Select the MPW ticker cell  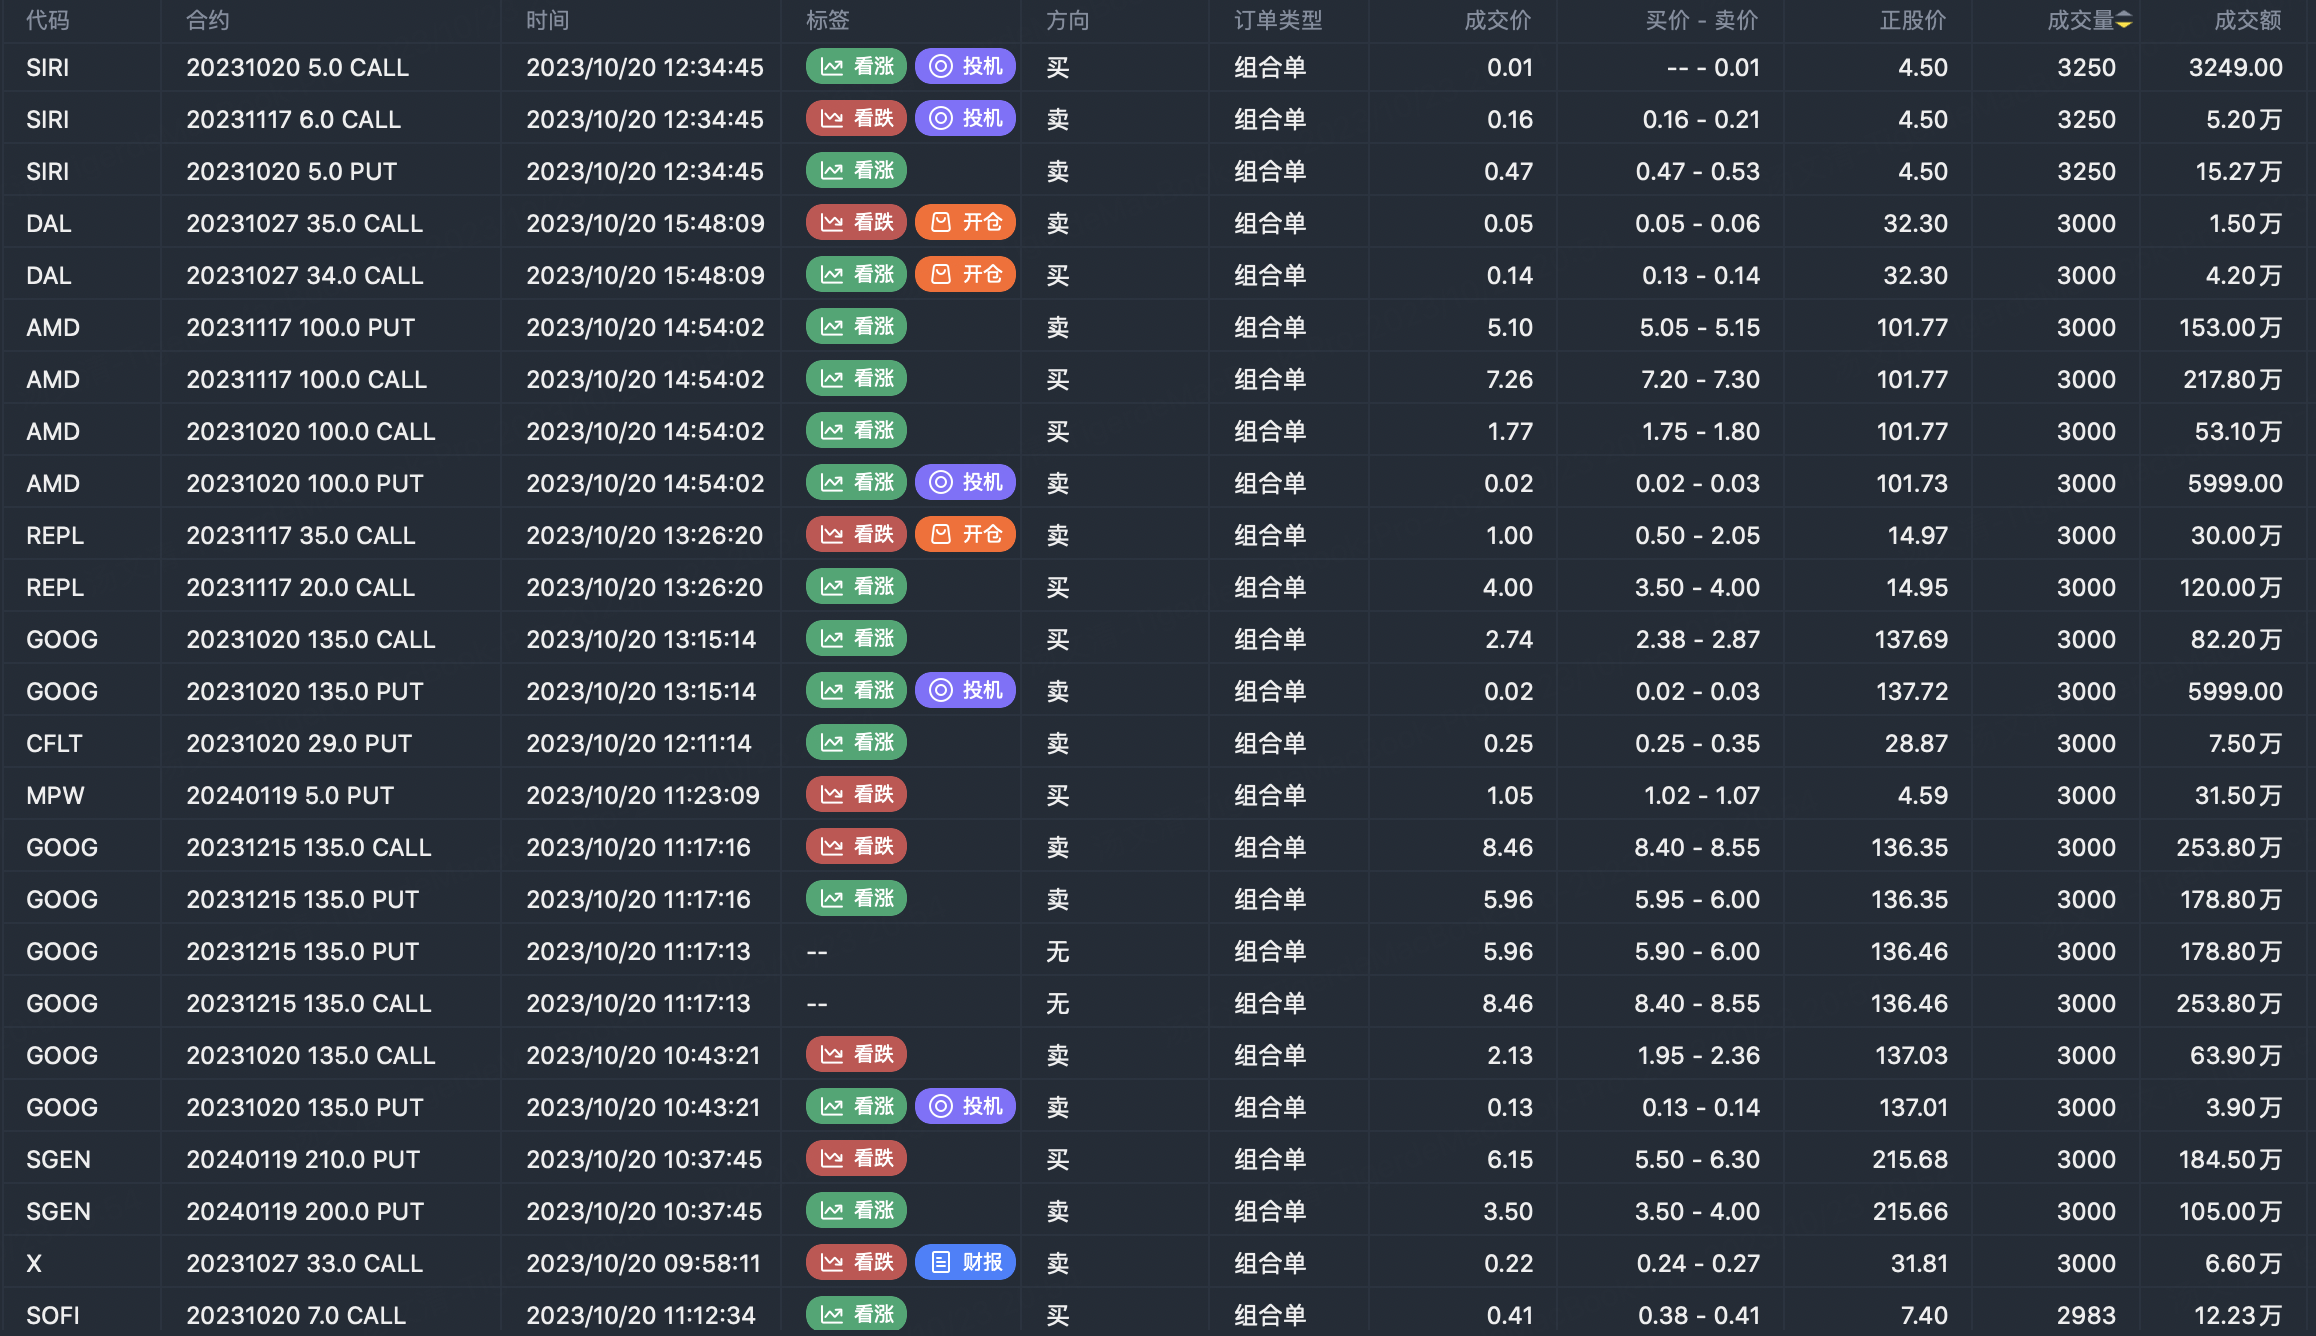pos(55,796)
